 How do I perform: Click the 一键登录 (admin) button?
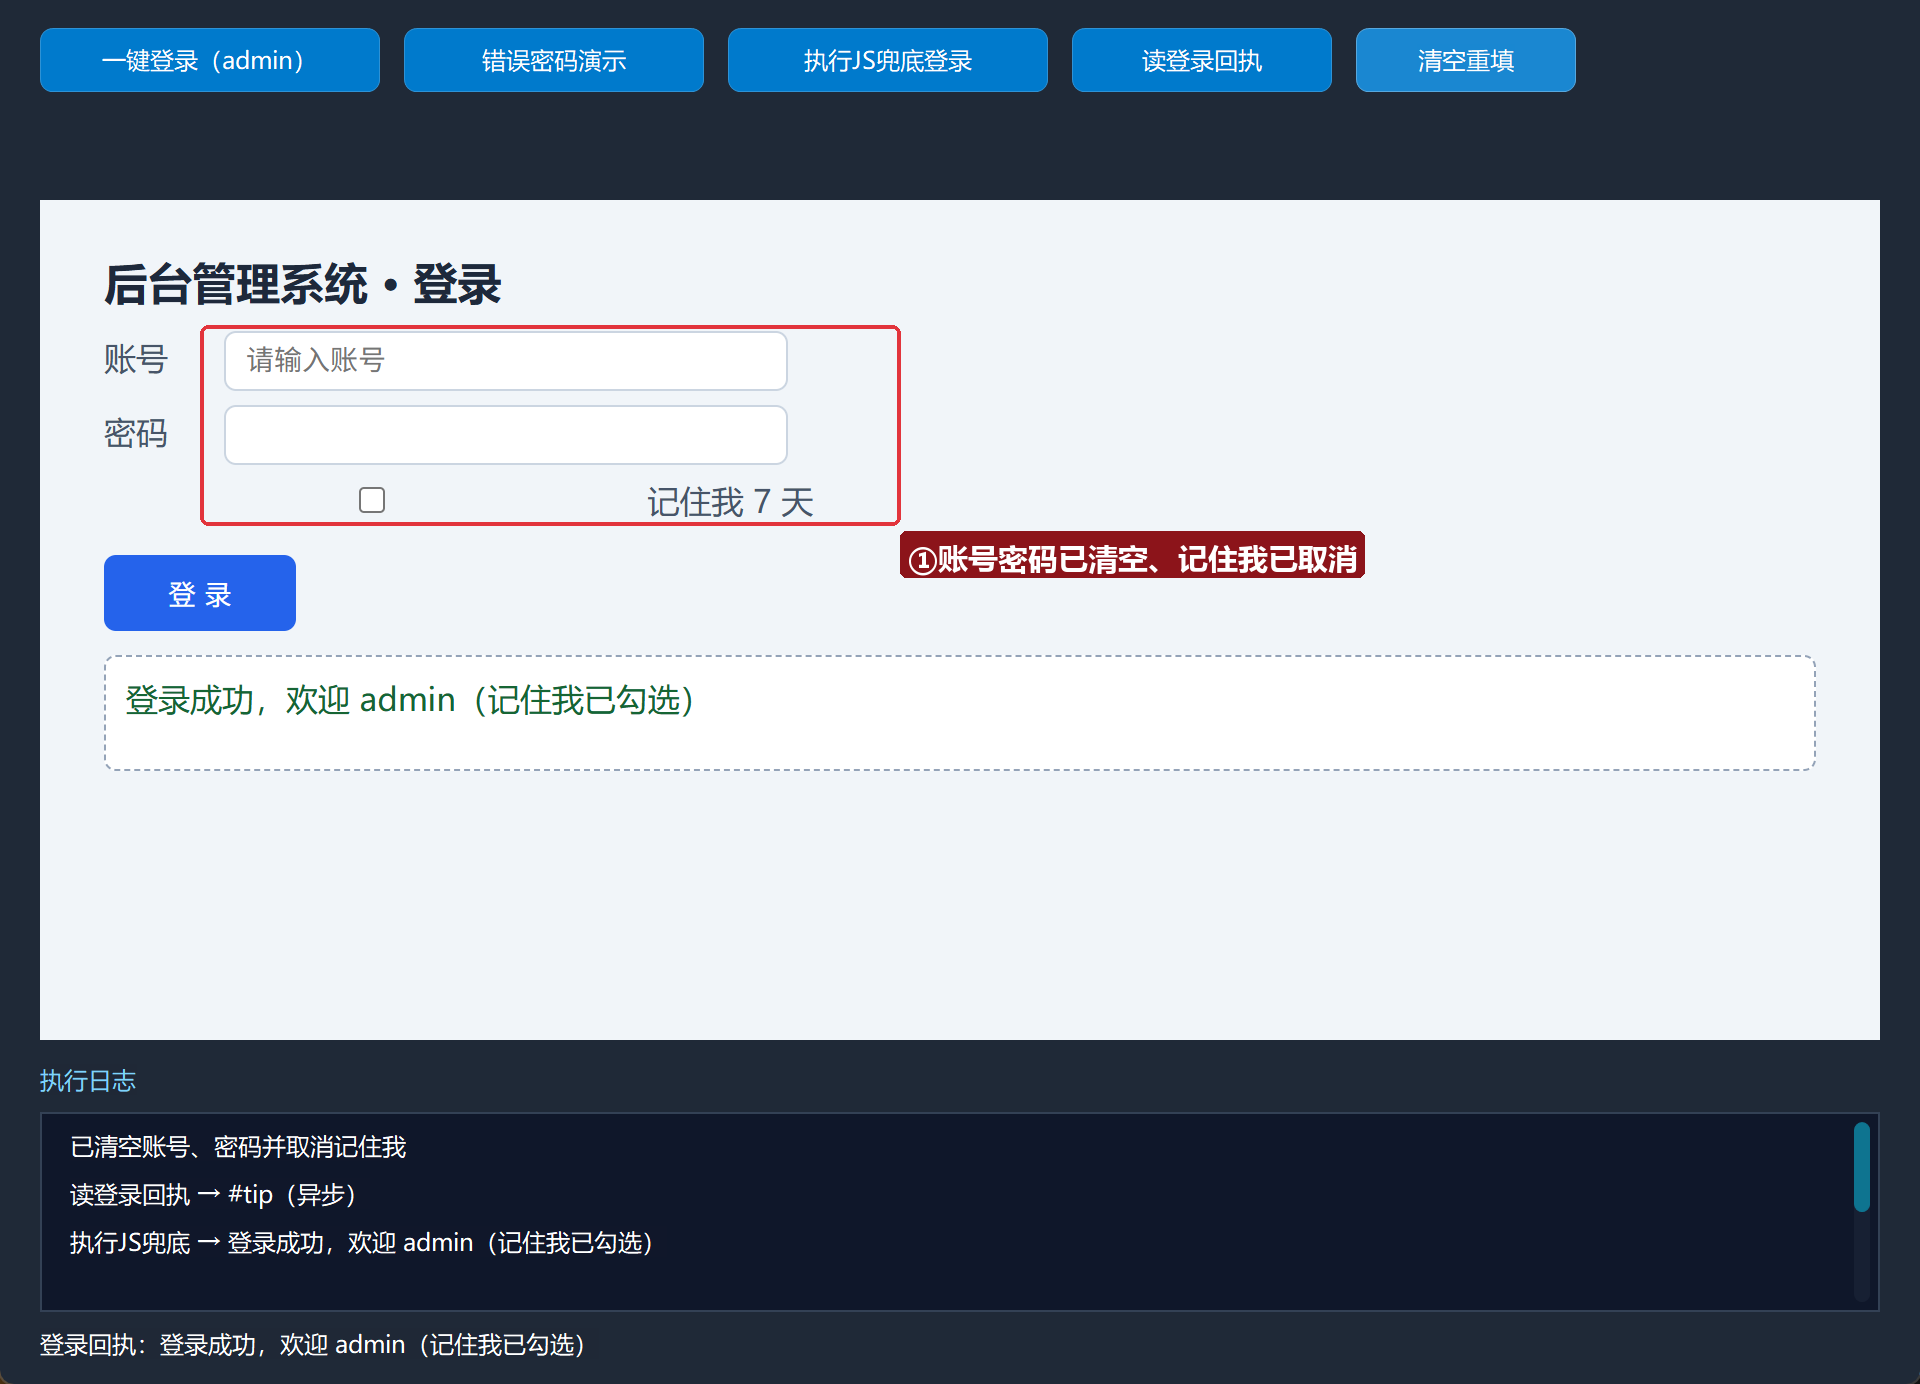click(210, 60)
